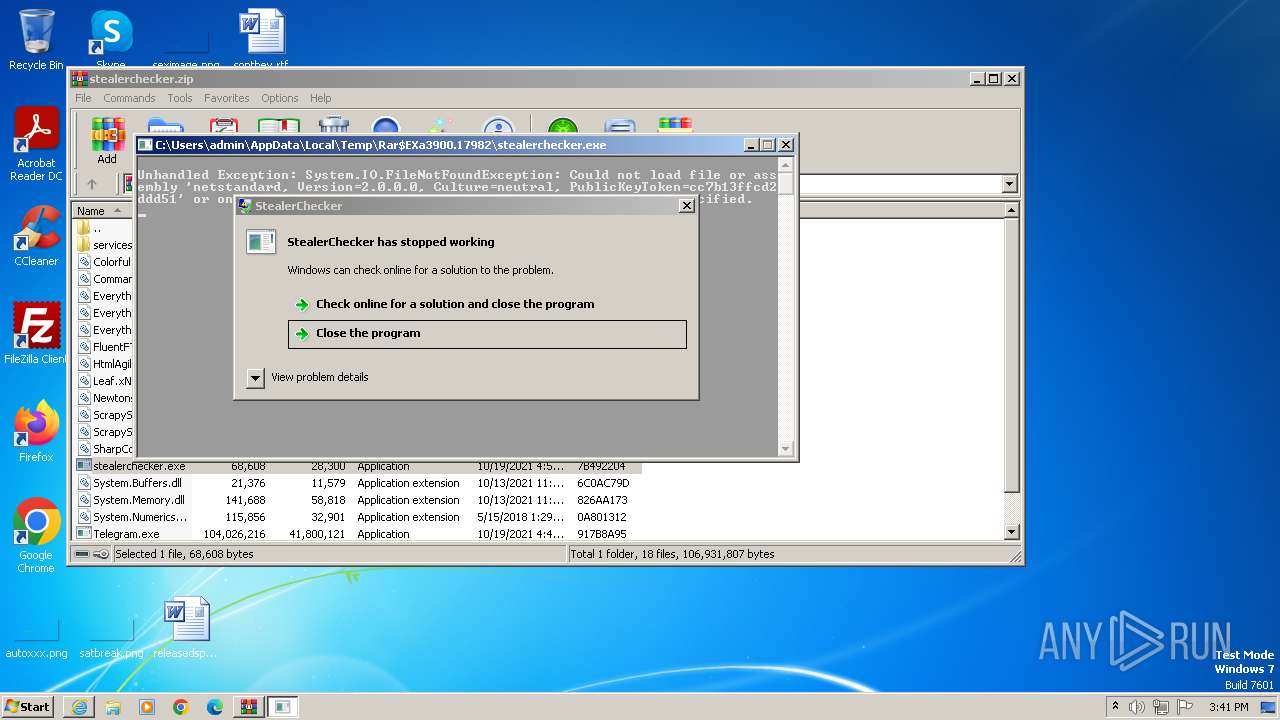This screenshot has width=1280, height=720.
Task: Click the green VirusScan icon in WinRAR toolbar
Action: click(x=563, y=126)
